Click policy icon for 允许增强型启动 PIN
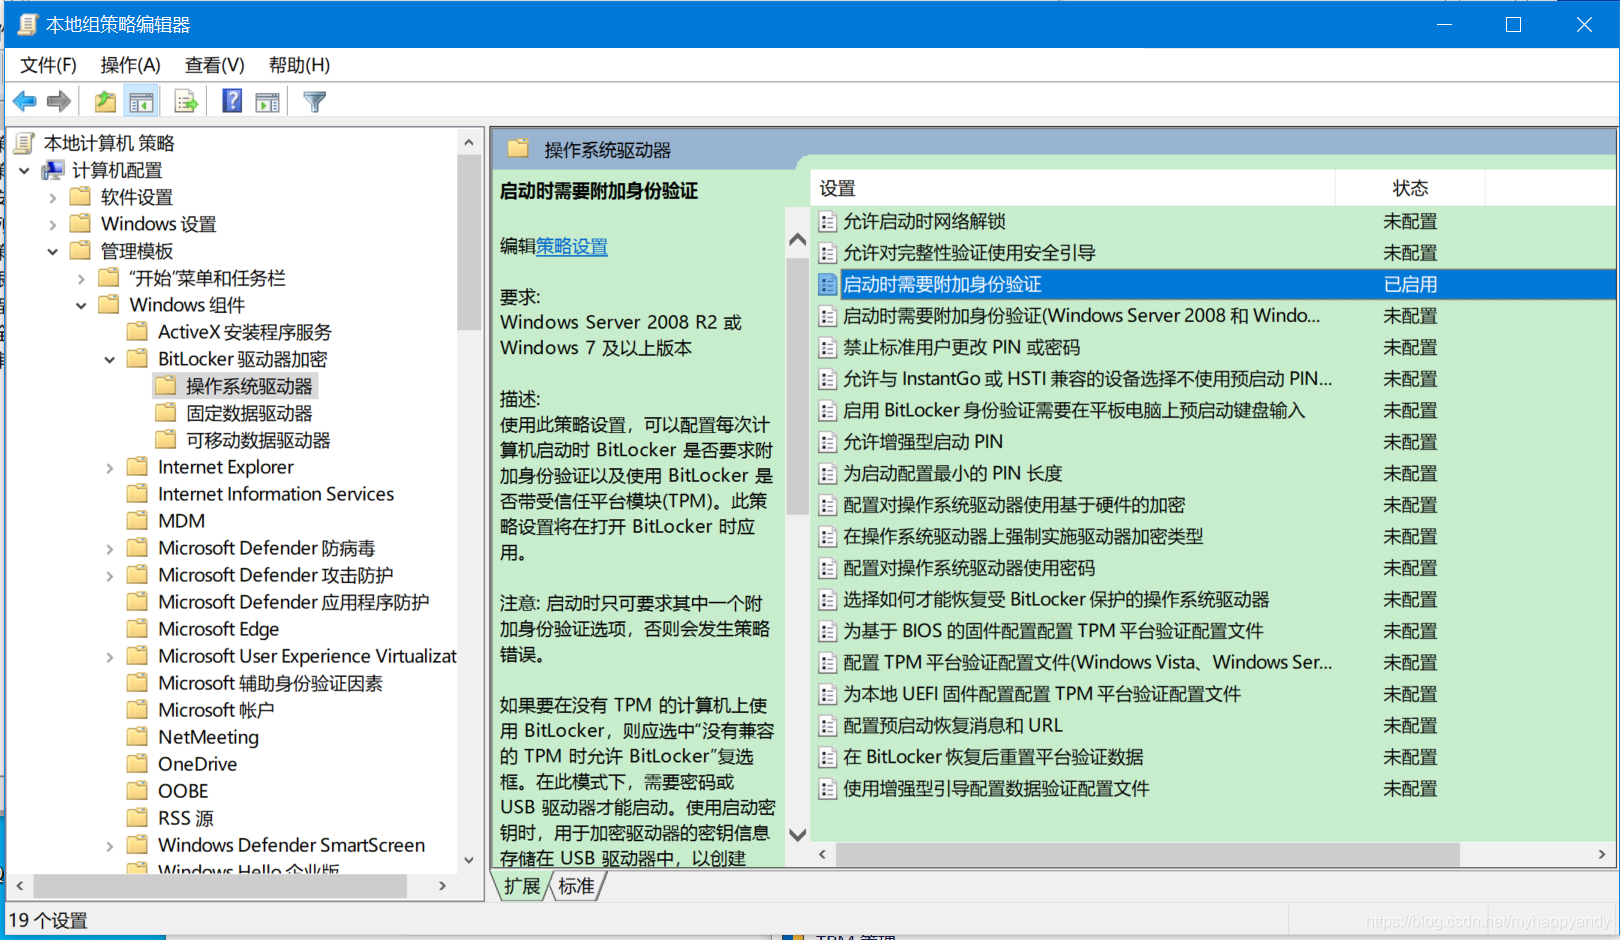This screenshot has width=1620, height=940. [827, 442]
